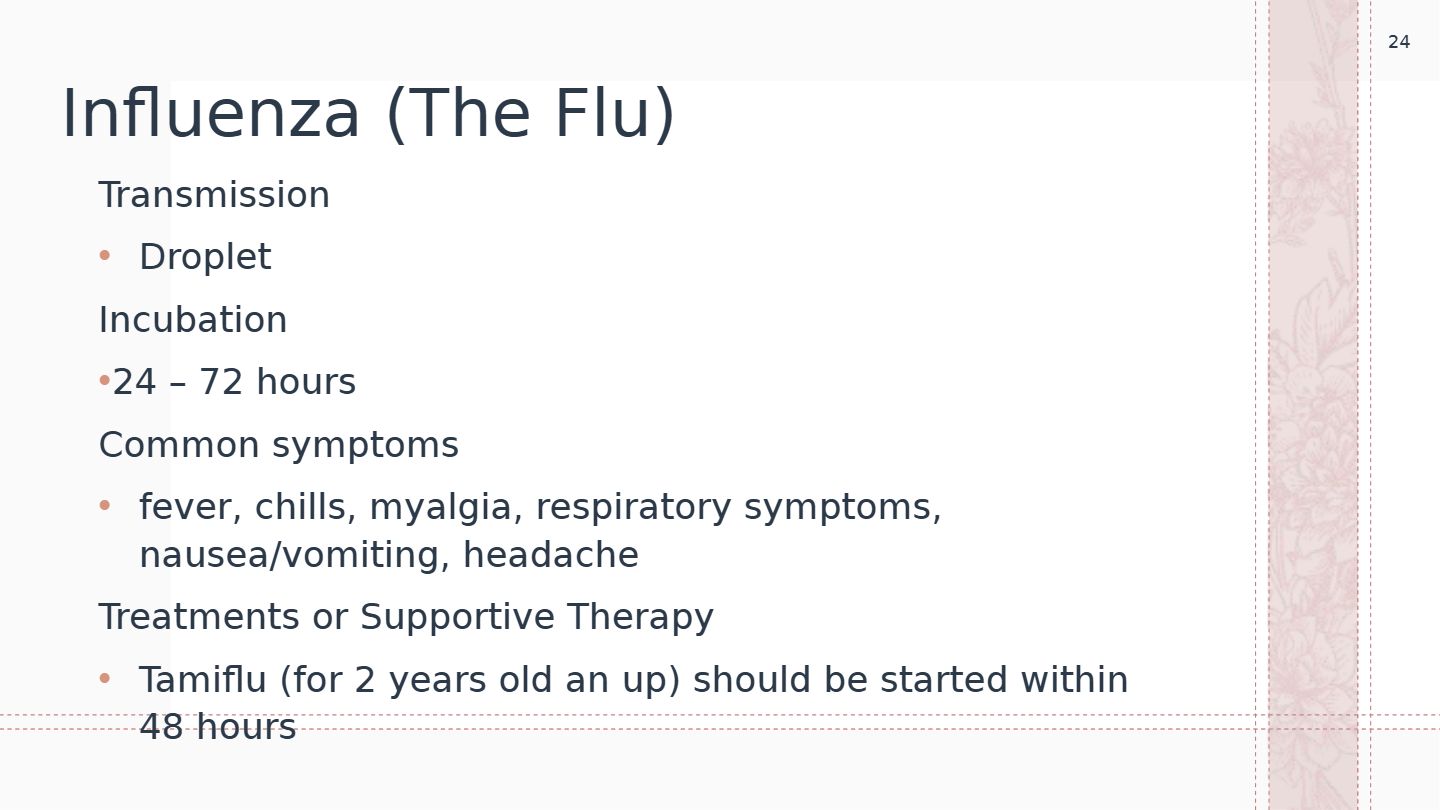The image size is (1440, 810).
Task: Select the Droplet bullet text
Action: [x=205, y=257]
